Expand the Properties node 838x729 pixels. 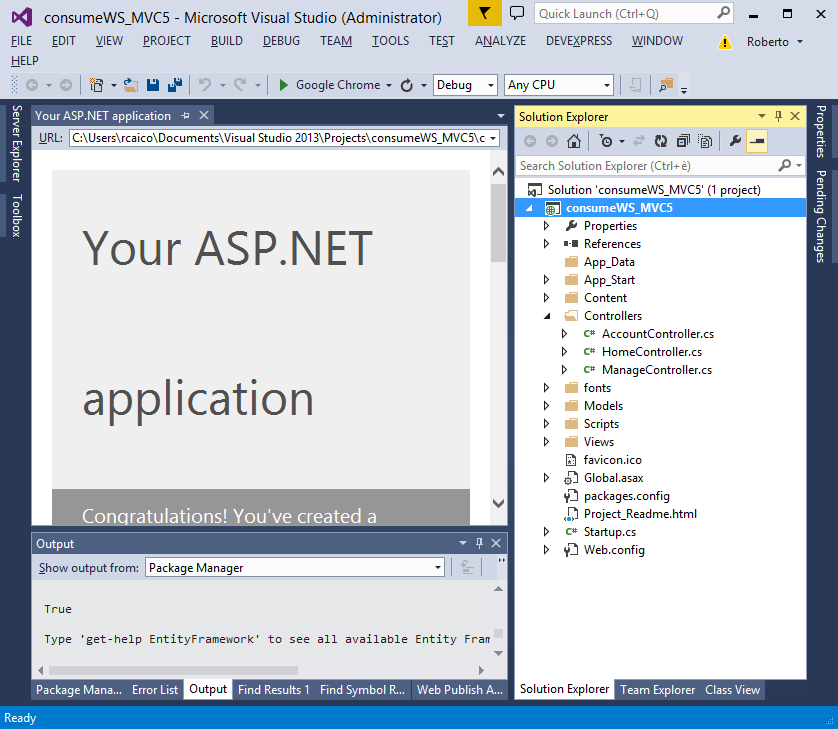[x=546, y=226]
